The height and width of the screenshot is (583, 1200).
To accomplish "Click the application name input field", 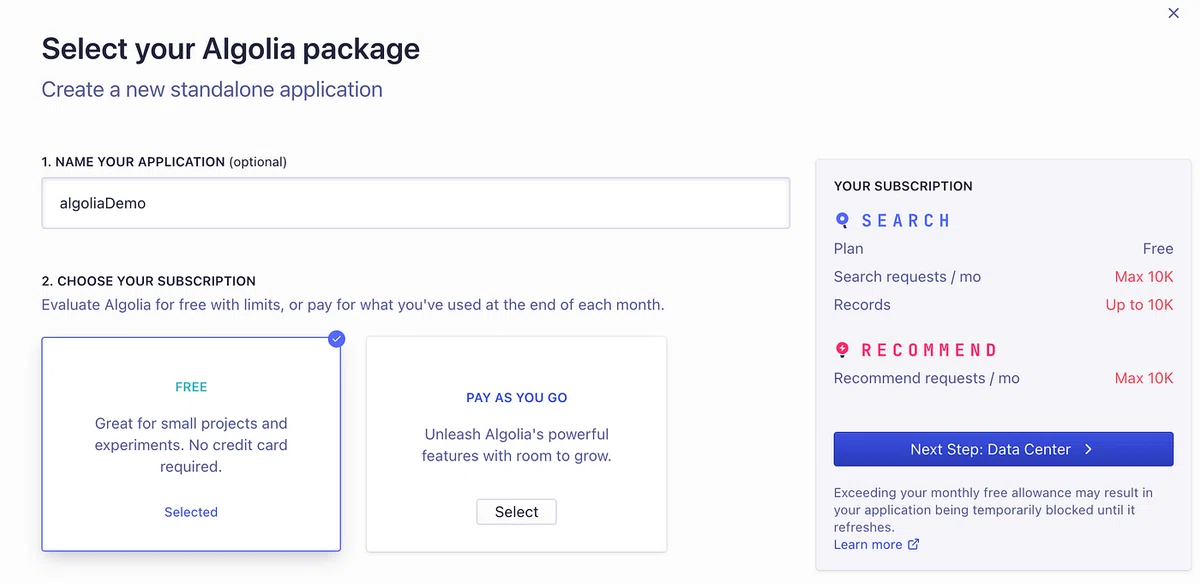I will click(416, 203).
